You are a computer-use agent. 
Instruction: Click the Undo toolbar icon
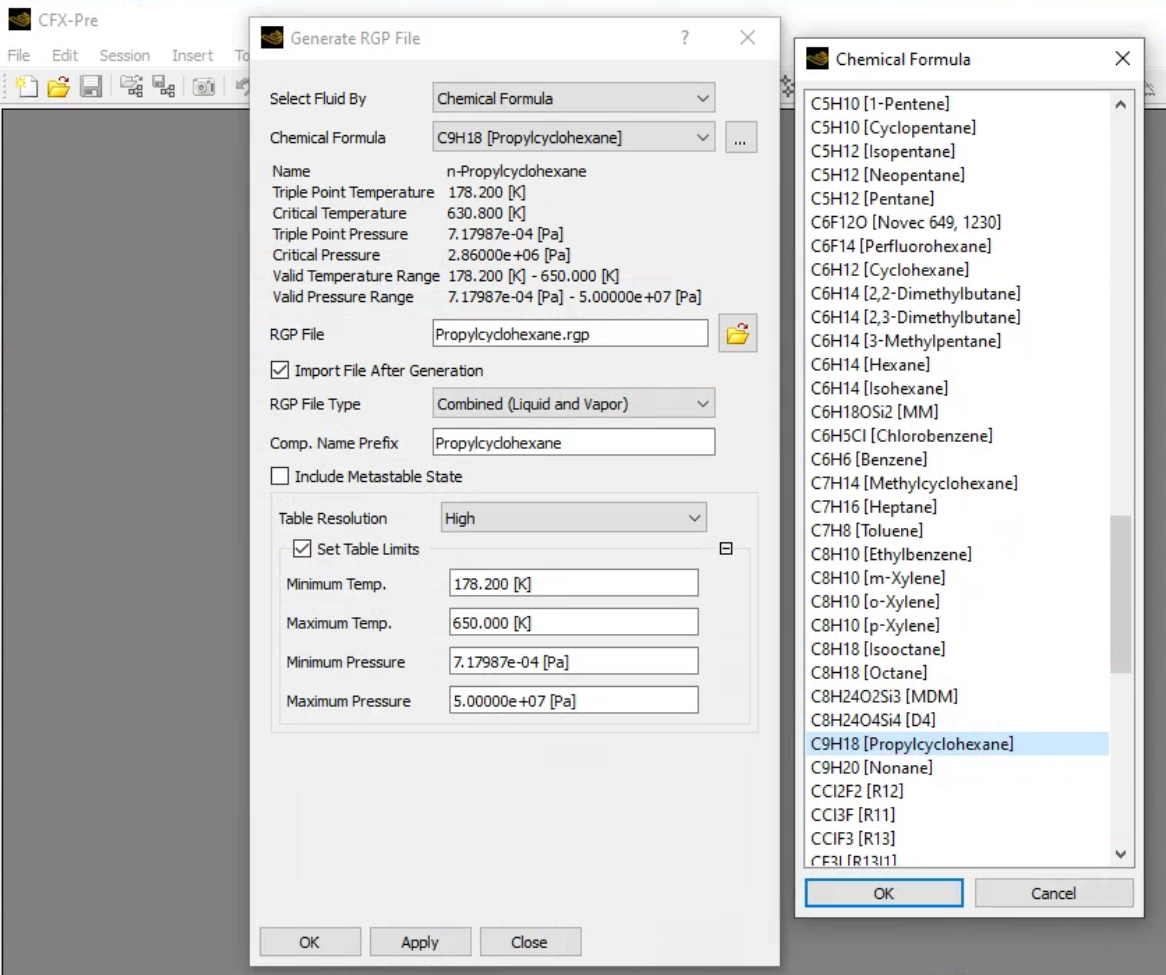coord(242,88)
